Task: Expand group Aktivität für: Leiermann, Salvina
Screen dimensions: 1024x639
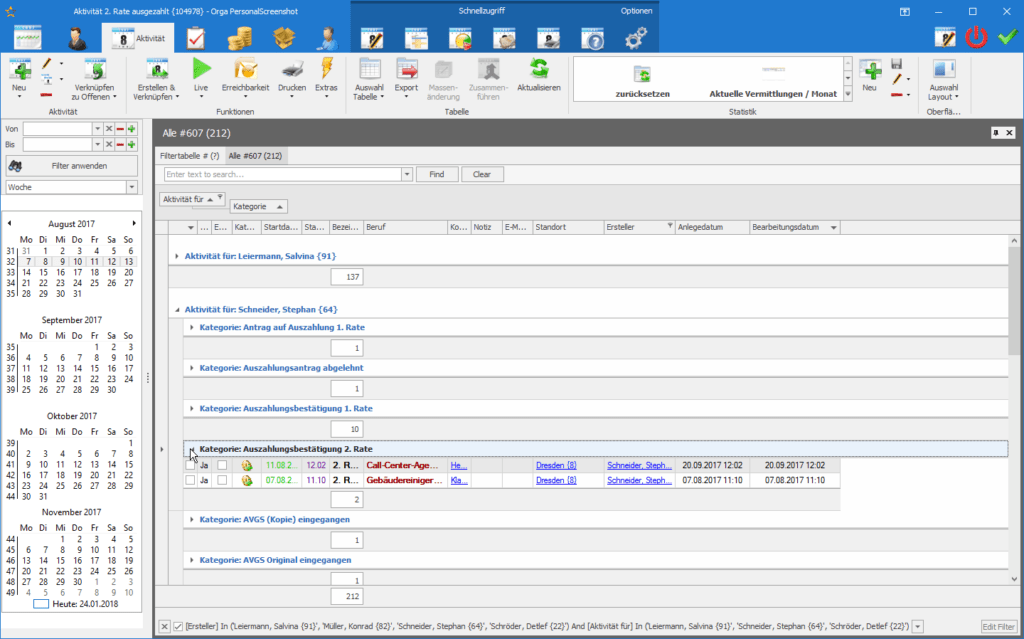Action: [x=177, y=256]
